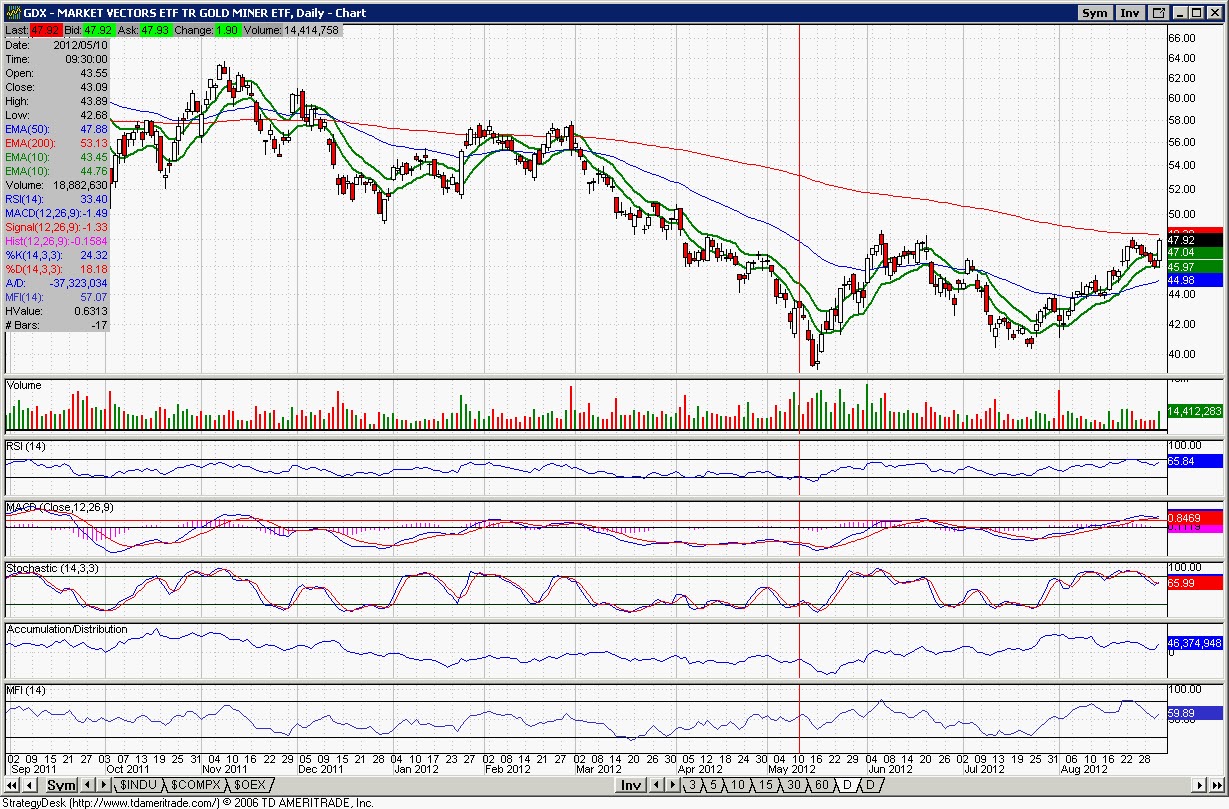Click the Sym button beside the symbol tabs
The image size is (1229, 809).
[61, 785]
